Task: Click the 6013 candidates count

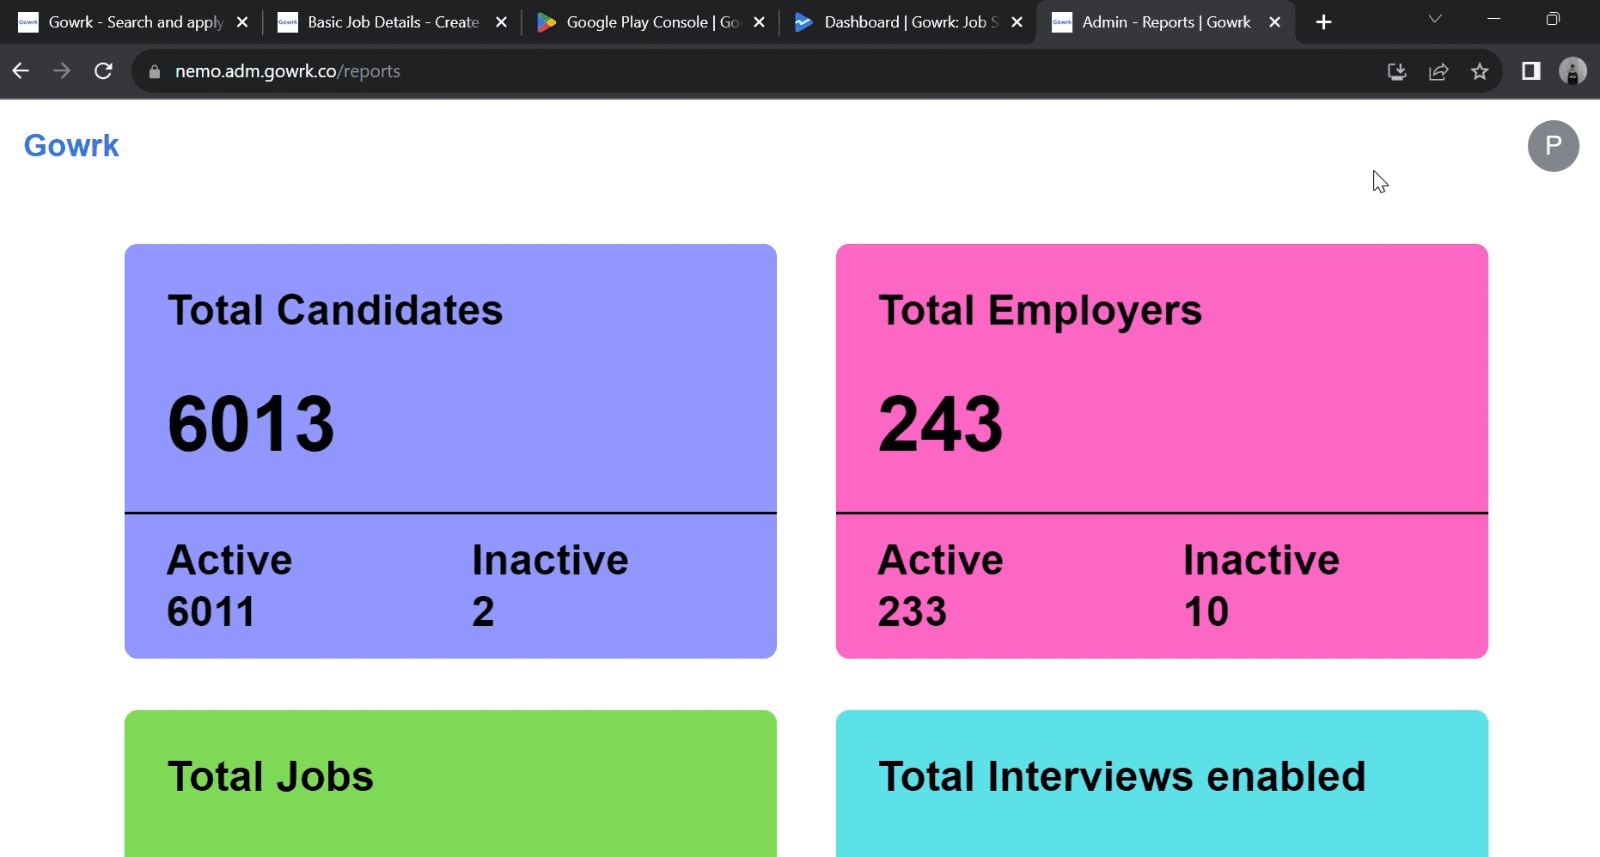Action: 251,424
